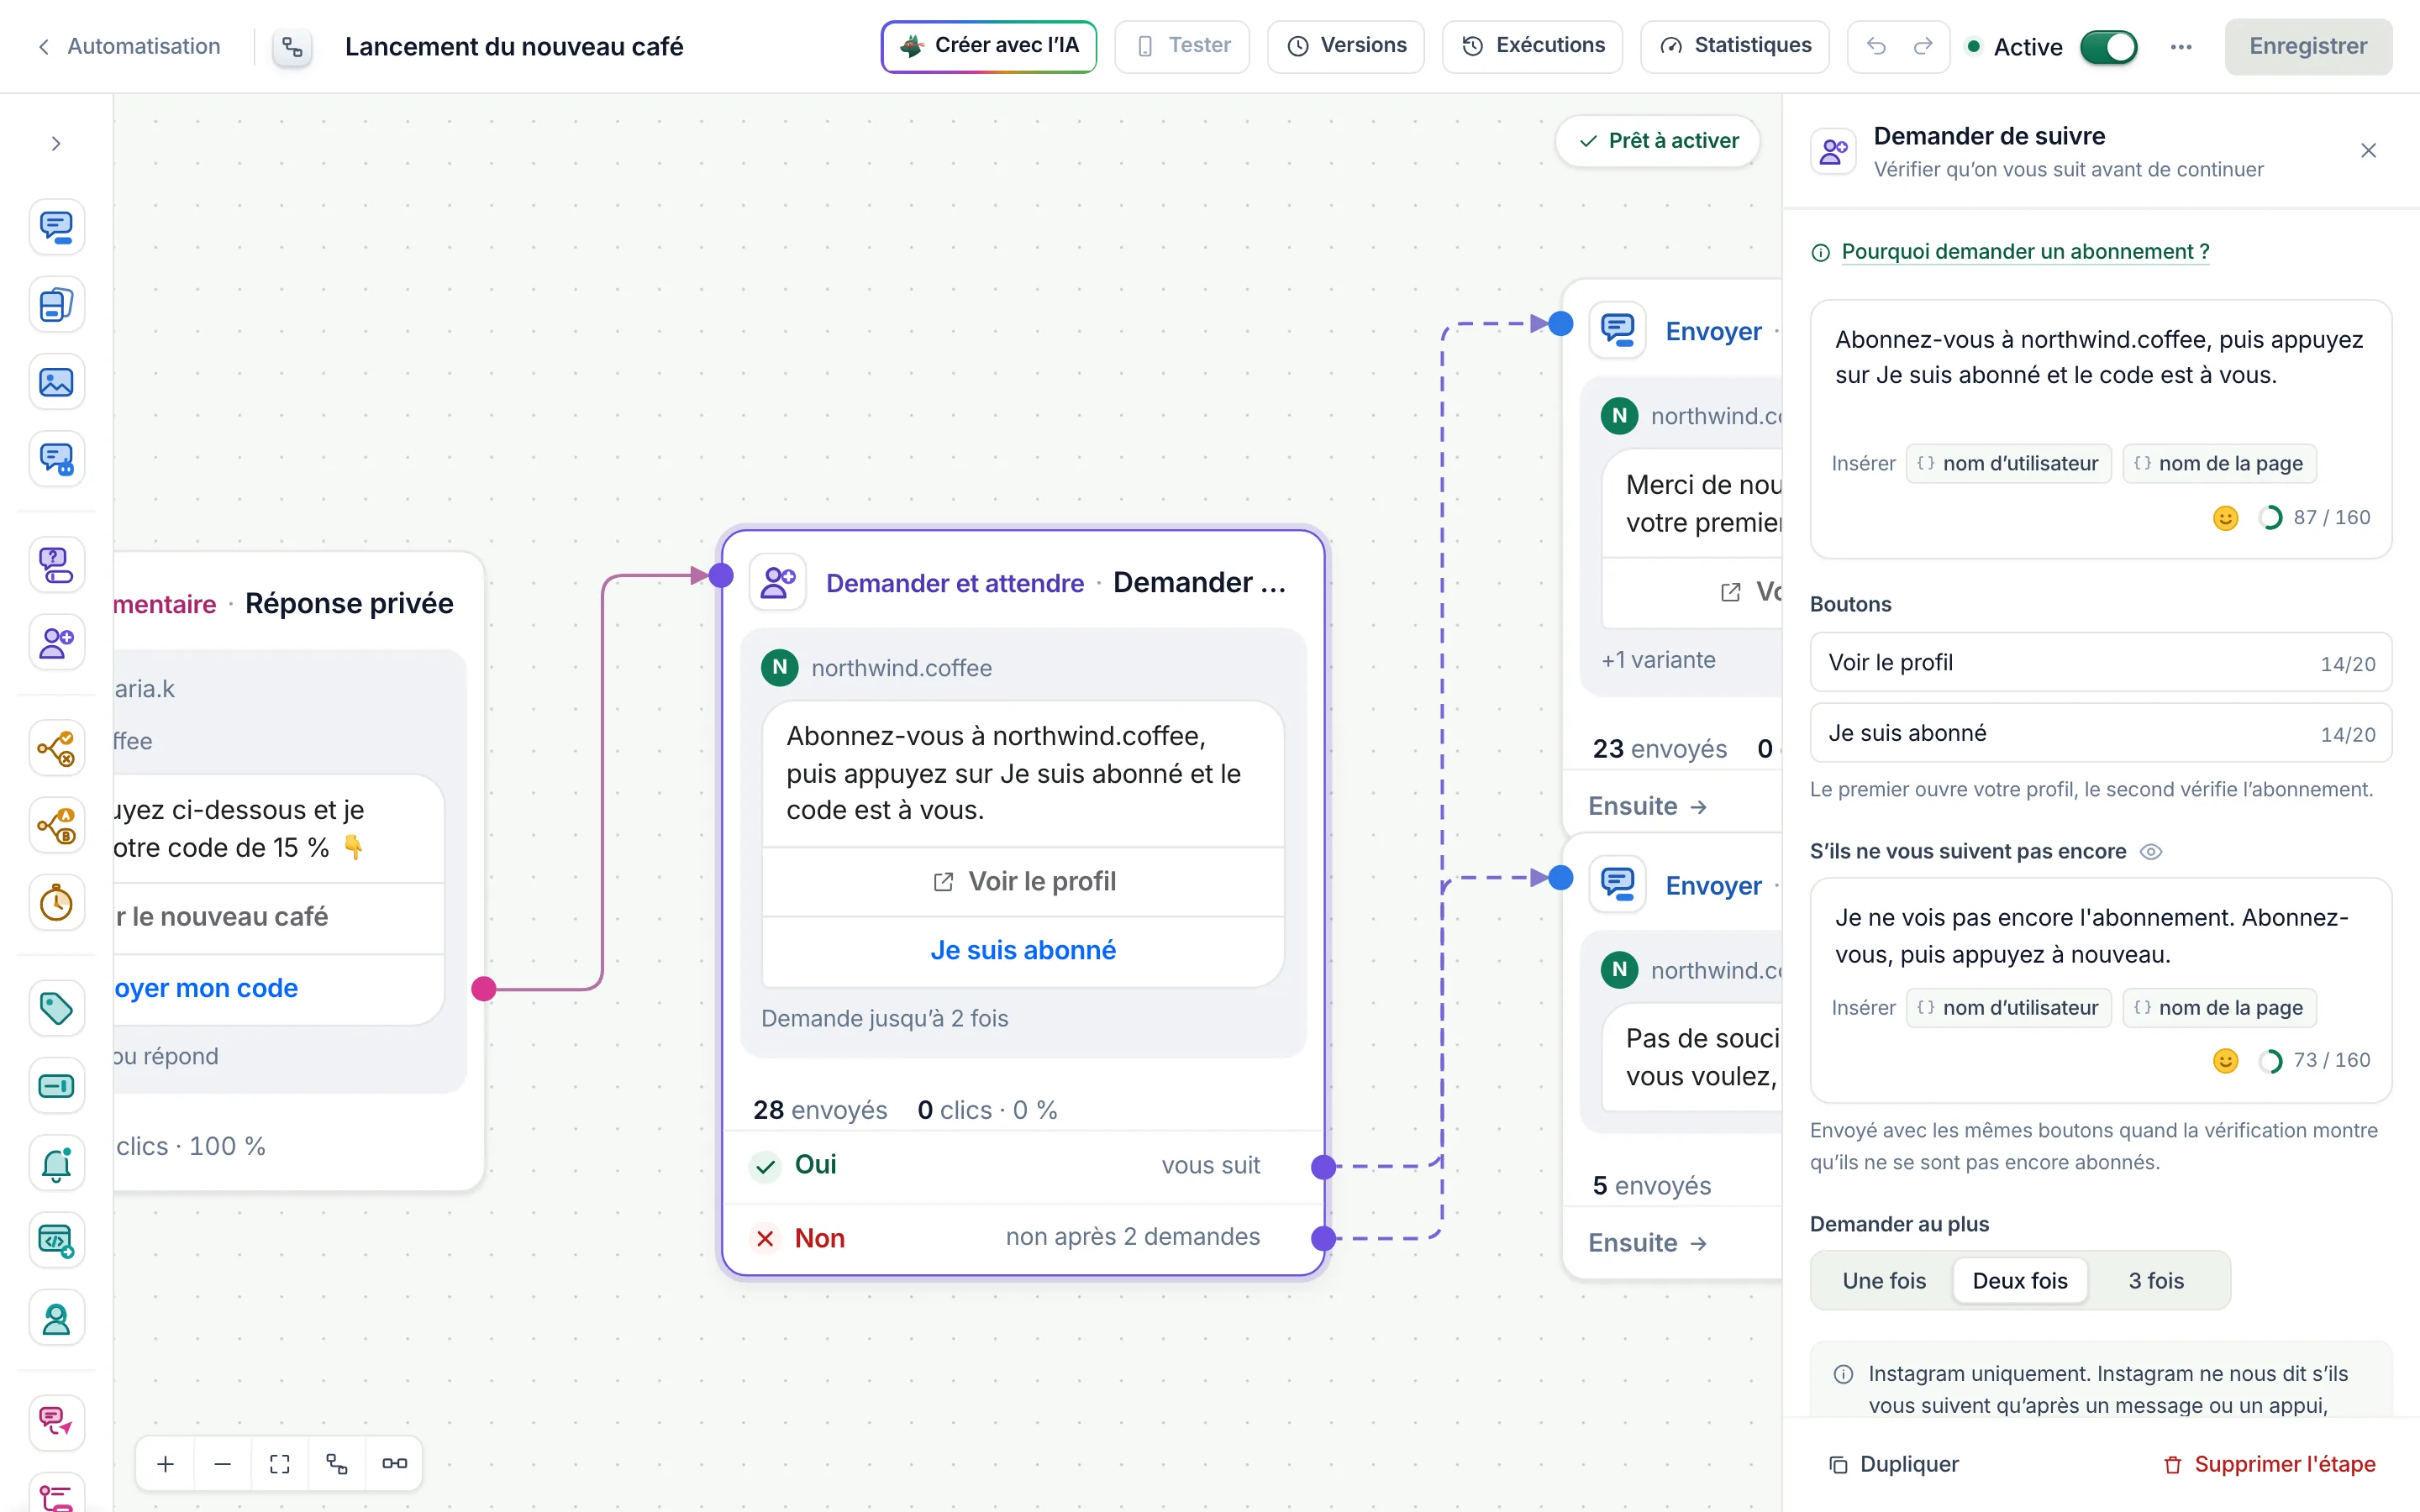2420x1512 pixels.
Task: Expand the left sidebar chevron
Action: [56, 144]
